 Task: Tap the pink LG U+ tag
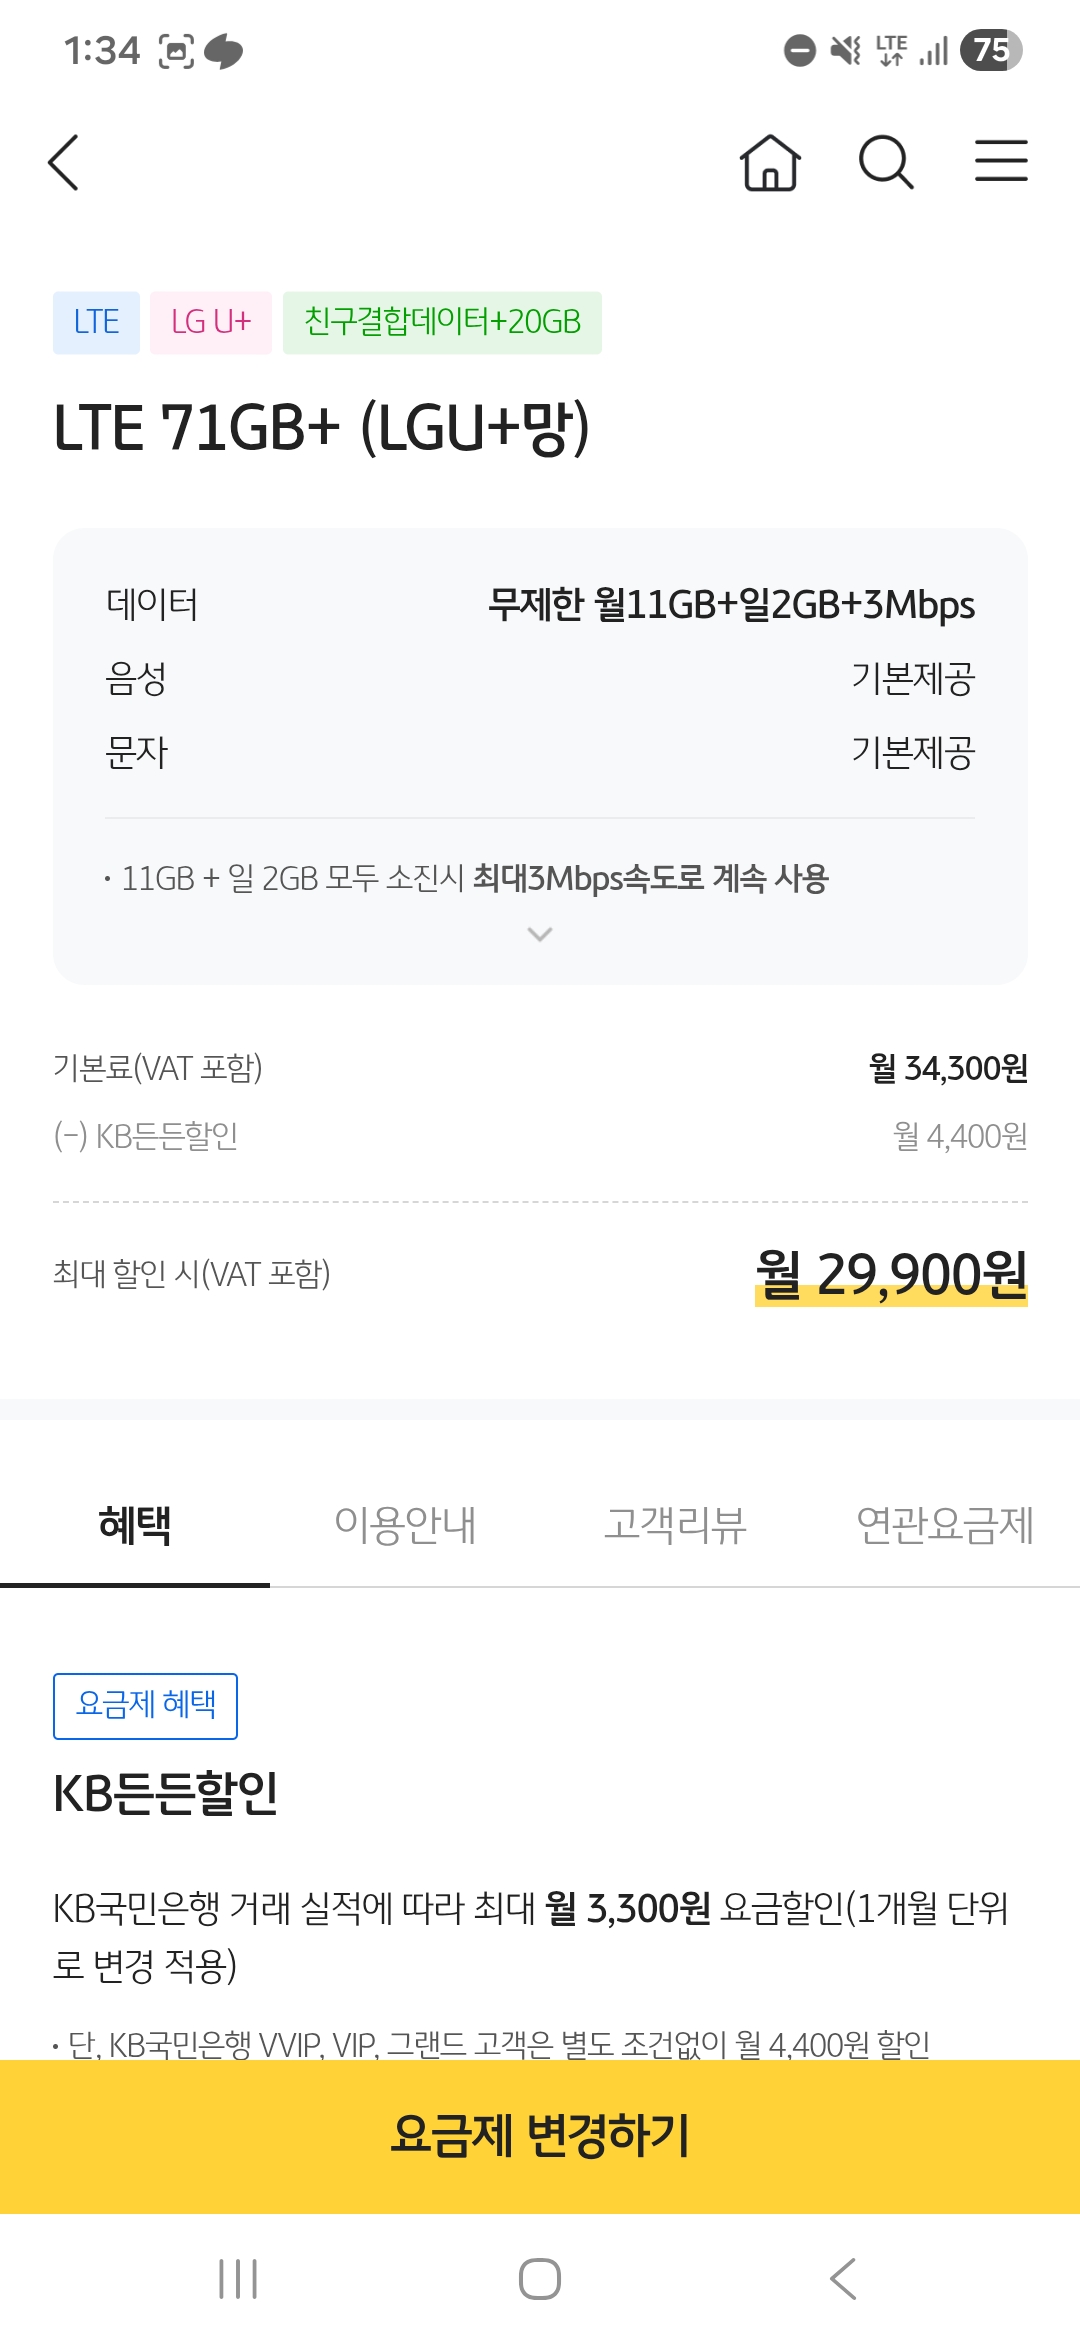211,322
